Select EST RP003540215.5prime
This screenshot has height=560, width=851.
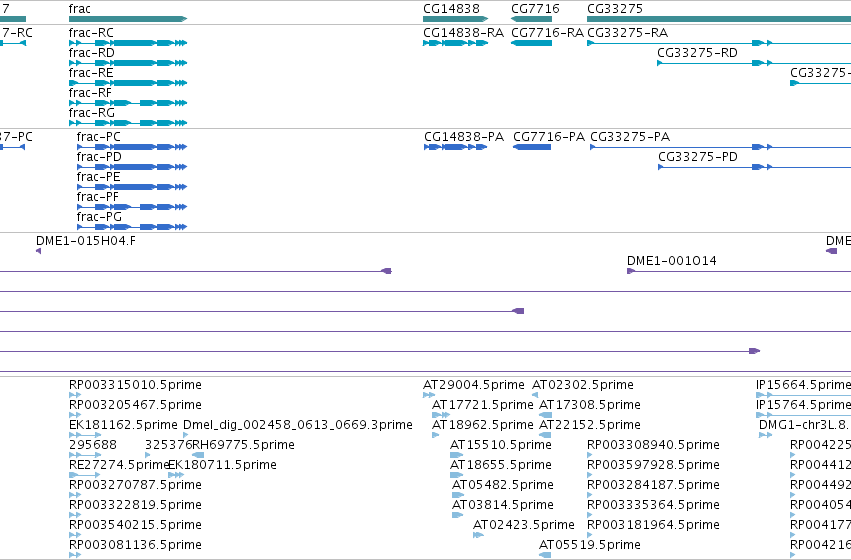(x=75, y=536)
